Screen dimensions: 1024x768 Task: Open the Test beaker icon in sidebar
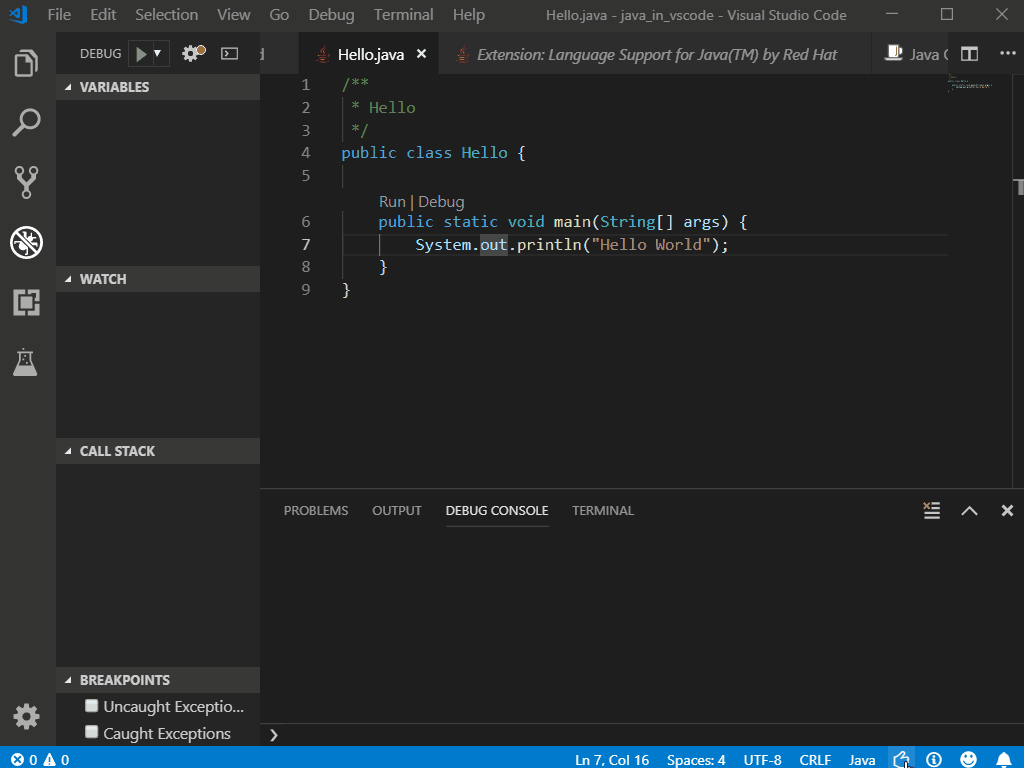coord(26,362)
